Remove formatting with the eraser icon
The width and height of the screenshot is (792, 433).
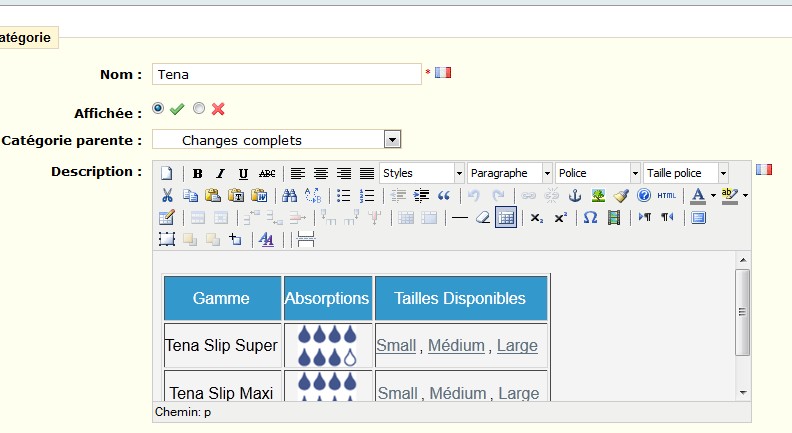pyautogui.click(x=483, y=218)
